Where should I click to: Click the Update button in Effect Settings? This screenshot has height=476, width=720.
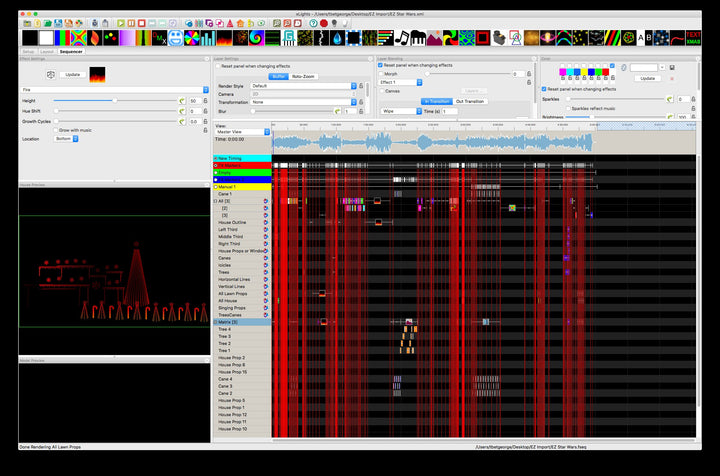pyautogui.click(x=72, y=75)
